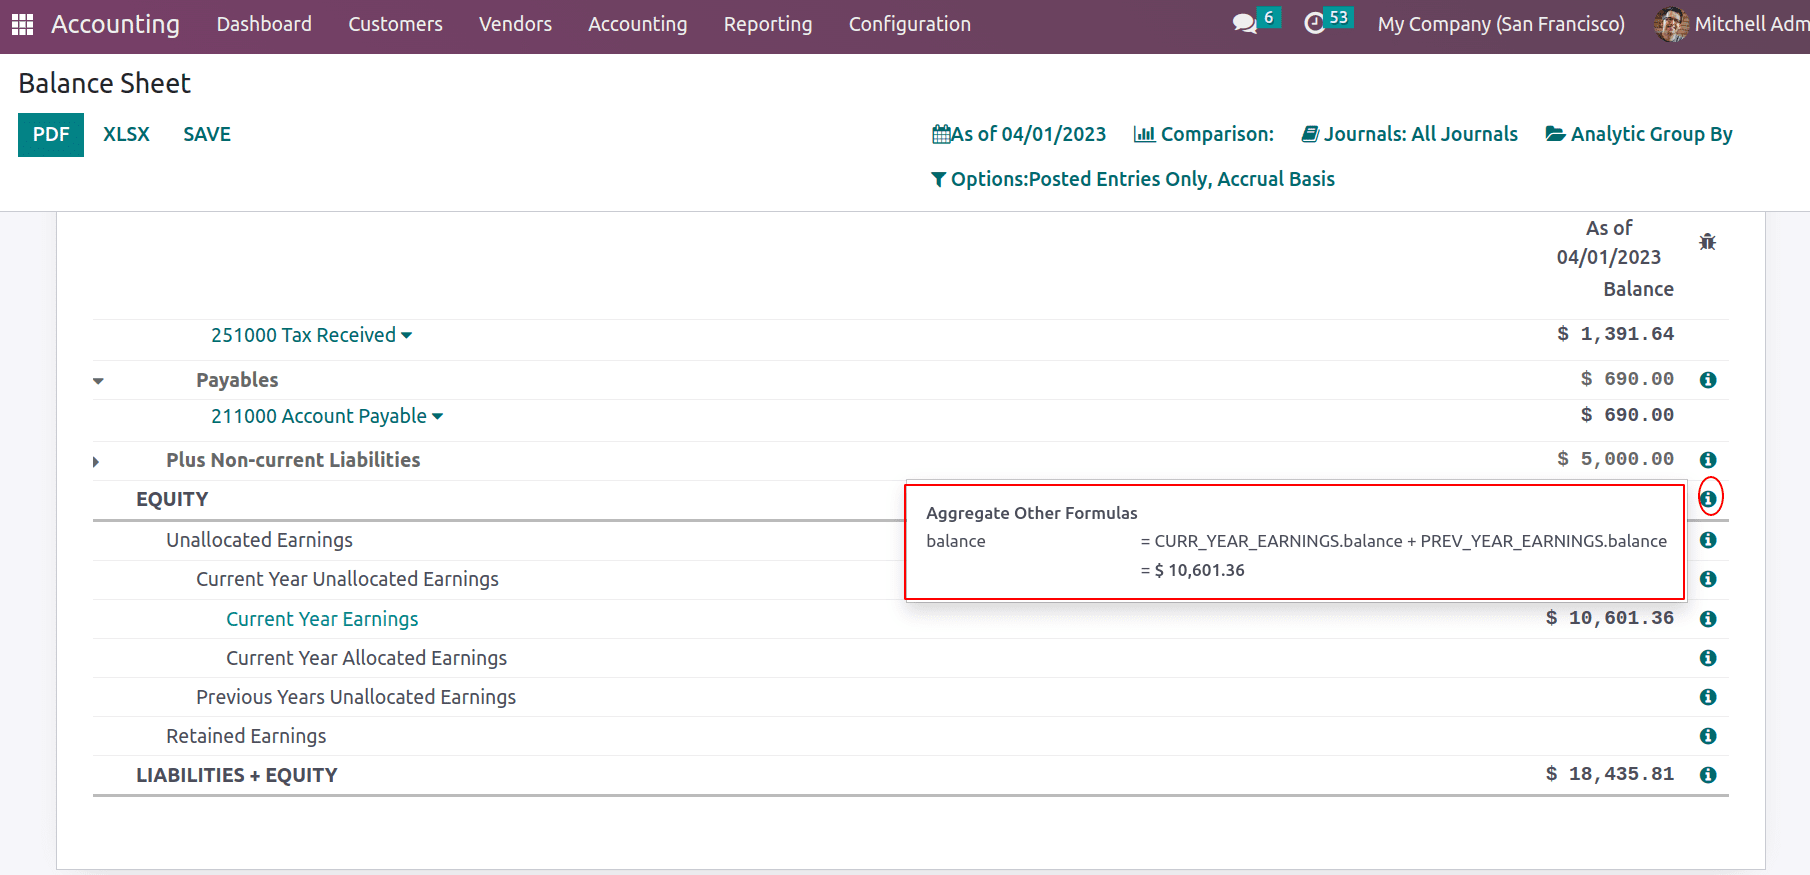Click Mitchell Admin user avatar
The height and width of the screenshot is (875, 1810).
point(1670,24)
